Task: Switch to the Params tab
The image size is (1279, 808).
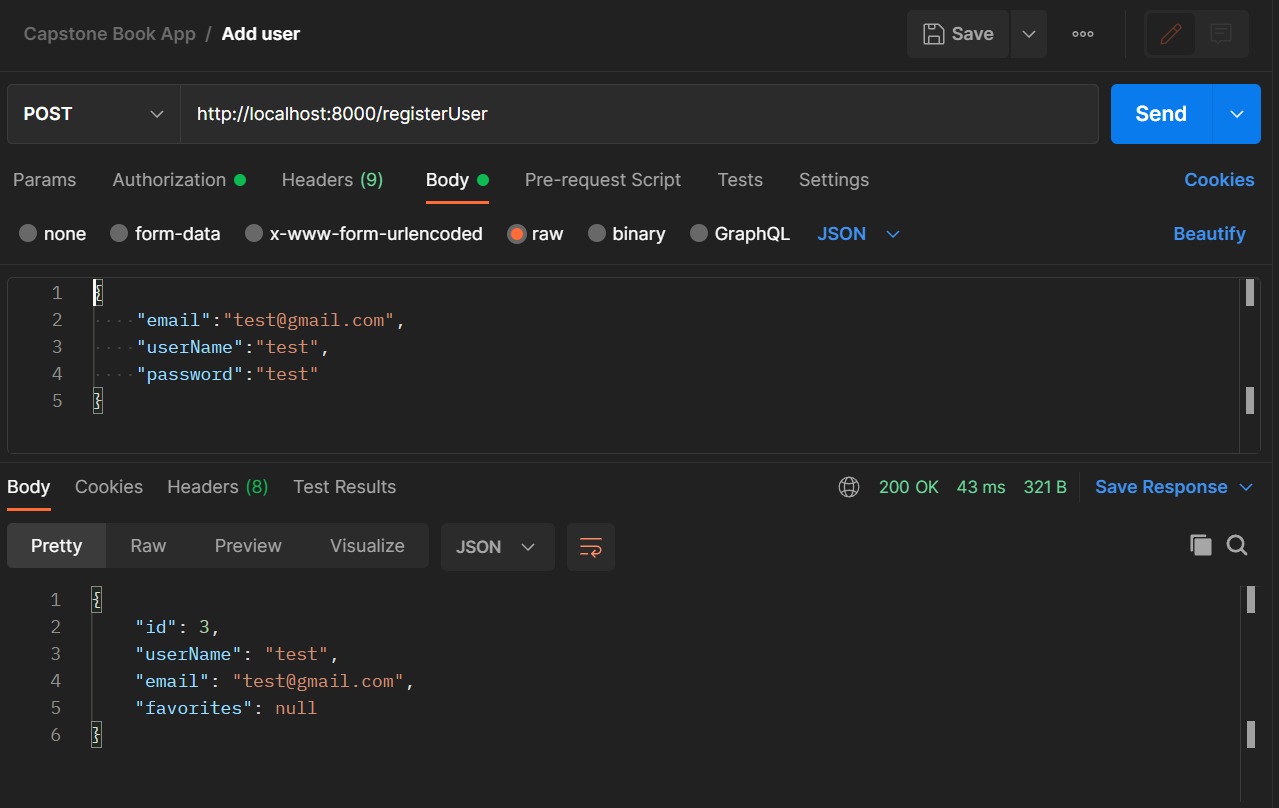Action: point(44,180)
